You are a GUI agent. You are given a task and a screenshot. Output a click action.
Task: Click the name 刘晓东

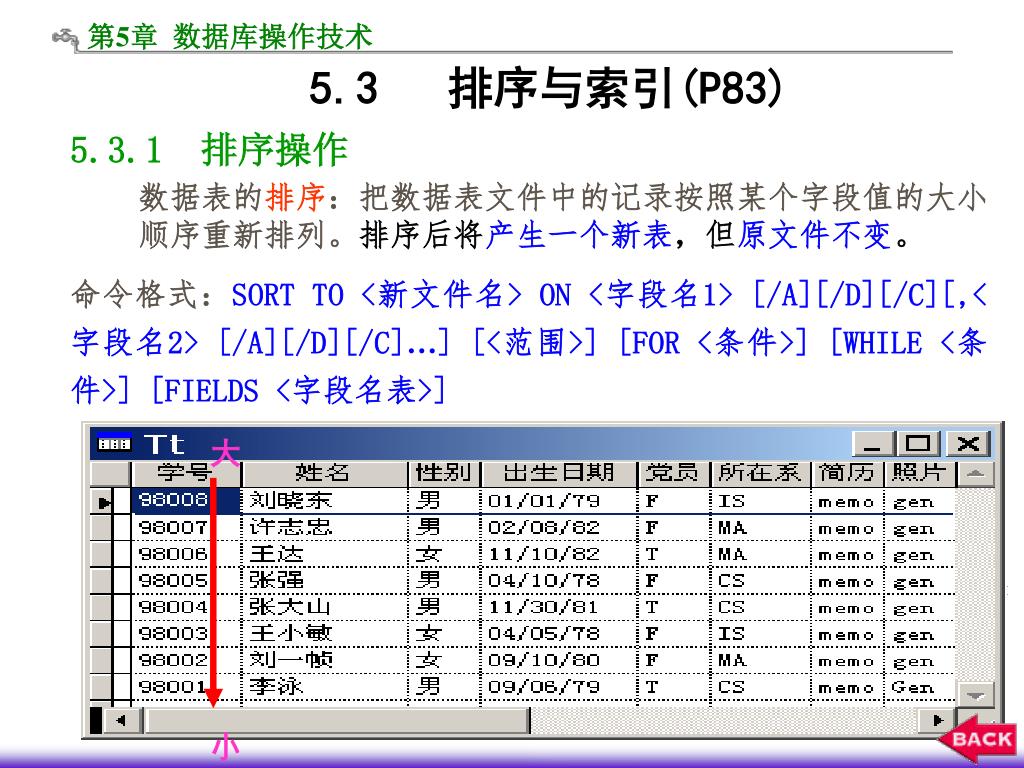pos(291,501)
